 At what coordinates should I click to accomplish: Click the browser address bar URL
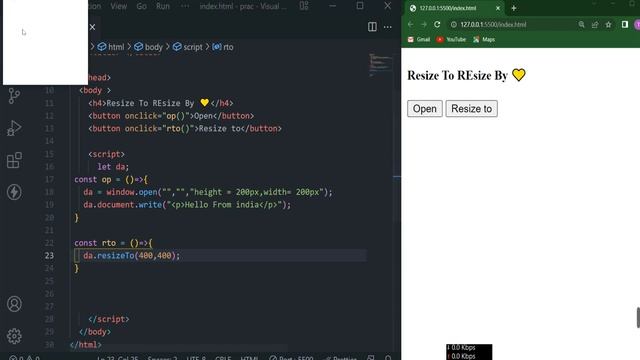click(493, 24)
